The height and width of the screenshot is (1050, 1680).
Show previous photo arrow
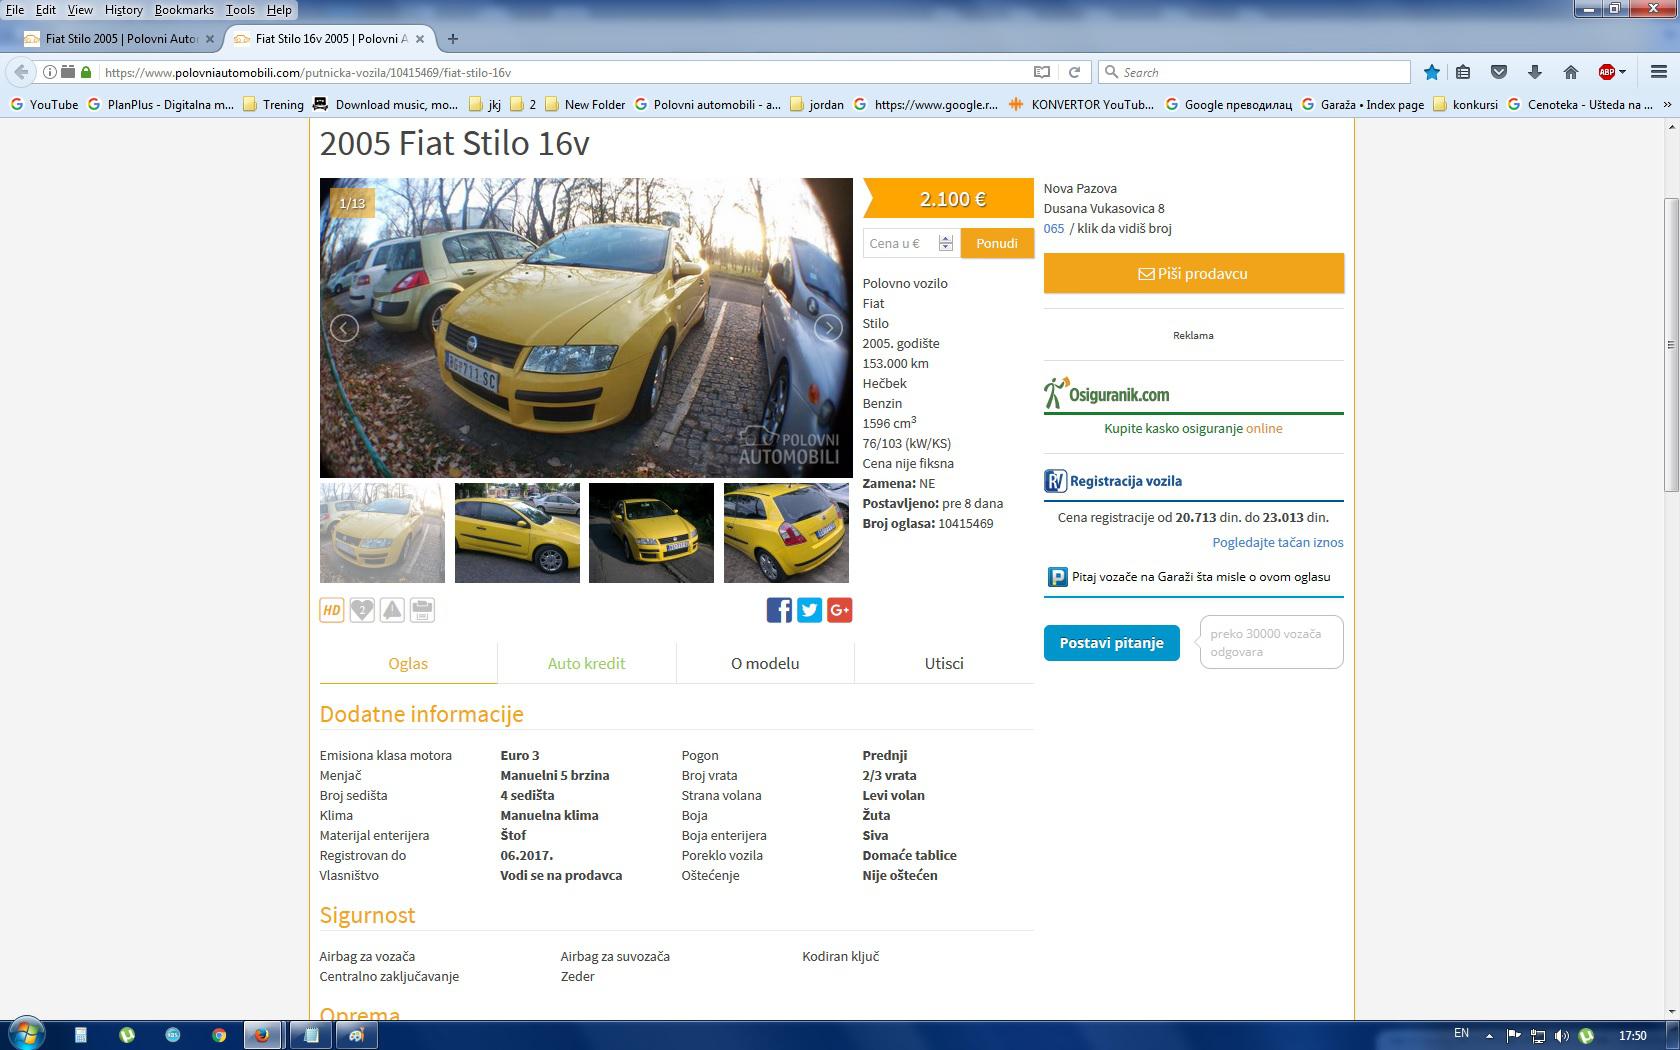click(344, 328)
